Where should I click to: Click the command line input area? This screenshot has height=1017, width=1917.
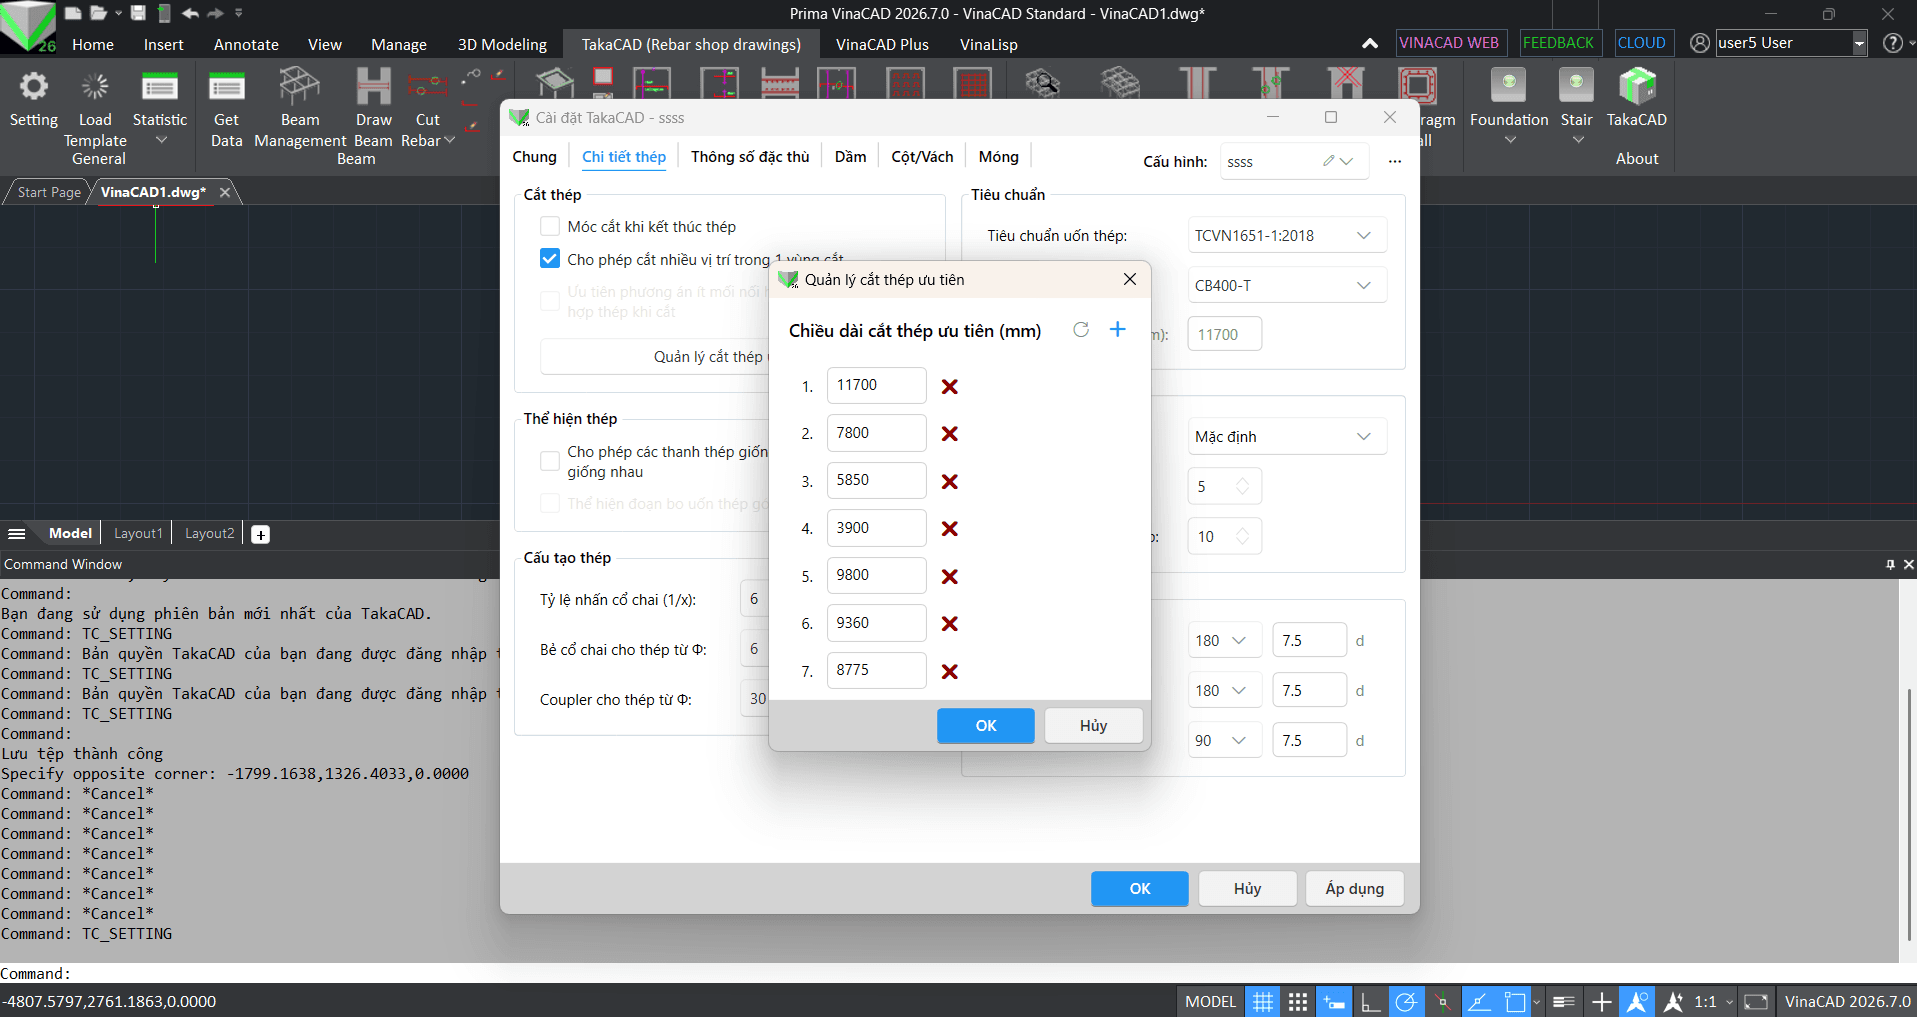[x=958, y=973]
